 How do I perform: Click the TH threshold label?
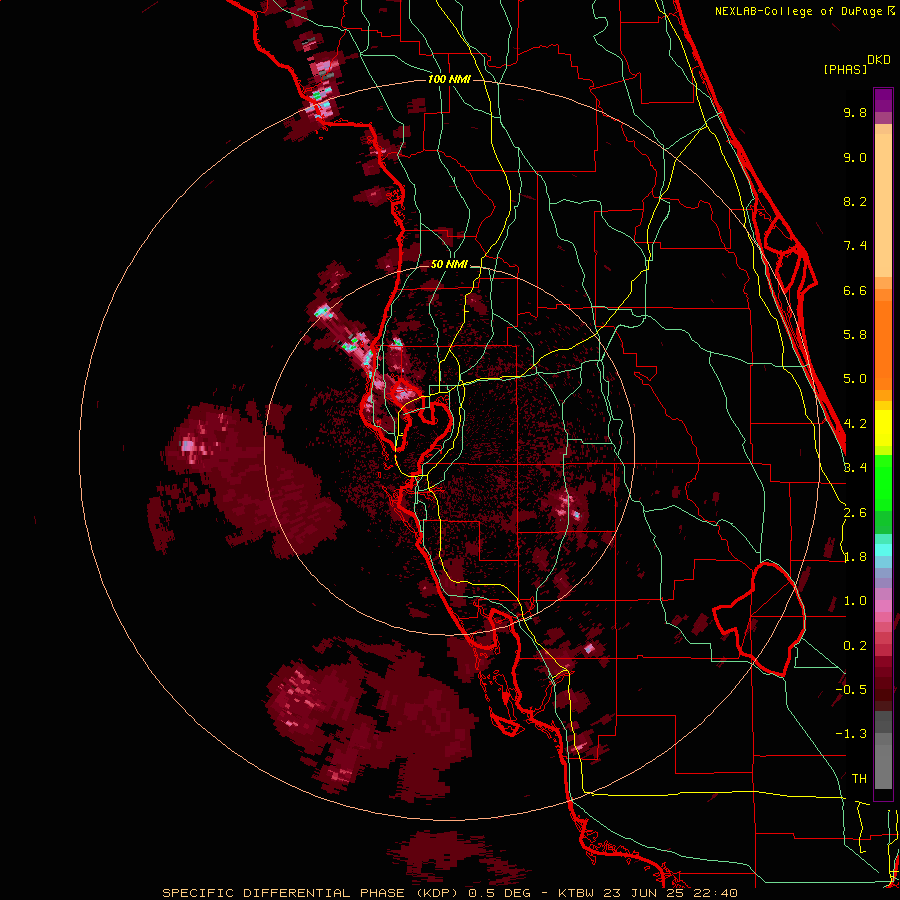click(859, 779)
